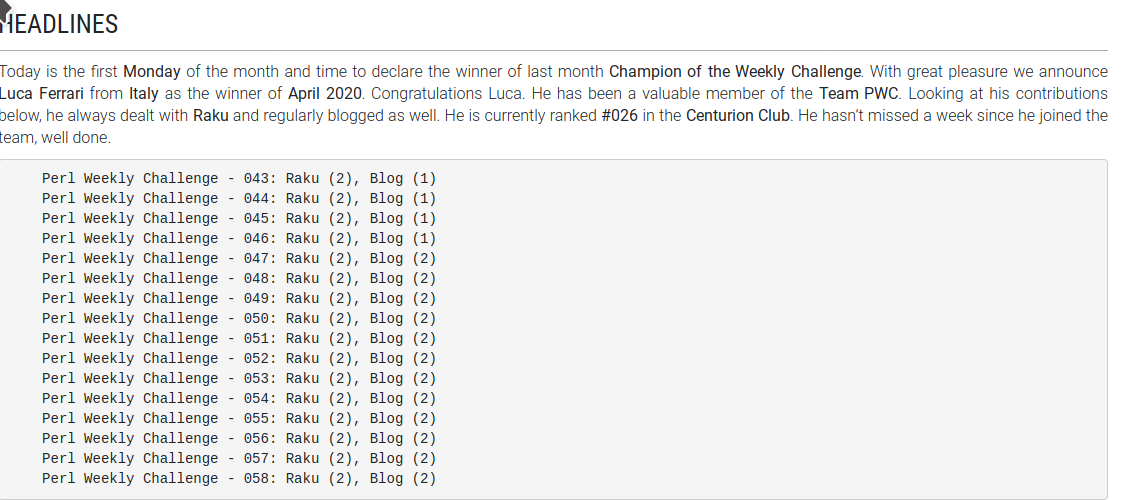Click the Perl Weekly Challenge - 046 line
Image resolution: width=1121 pixels, height=500 pixels.
click(239, 239)
